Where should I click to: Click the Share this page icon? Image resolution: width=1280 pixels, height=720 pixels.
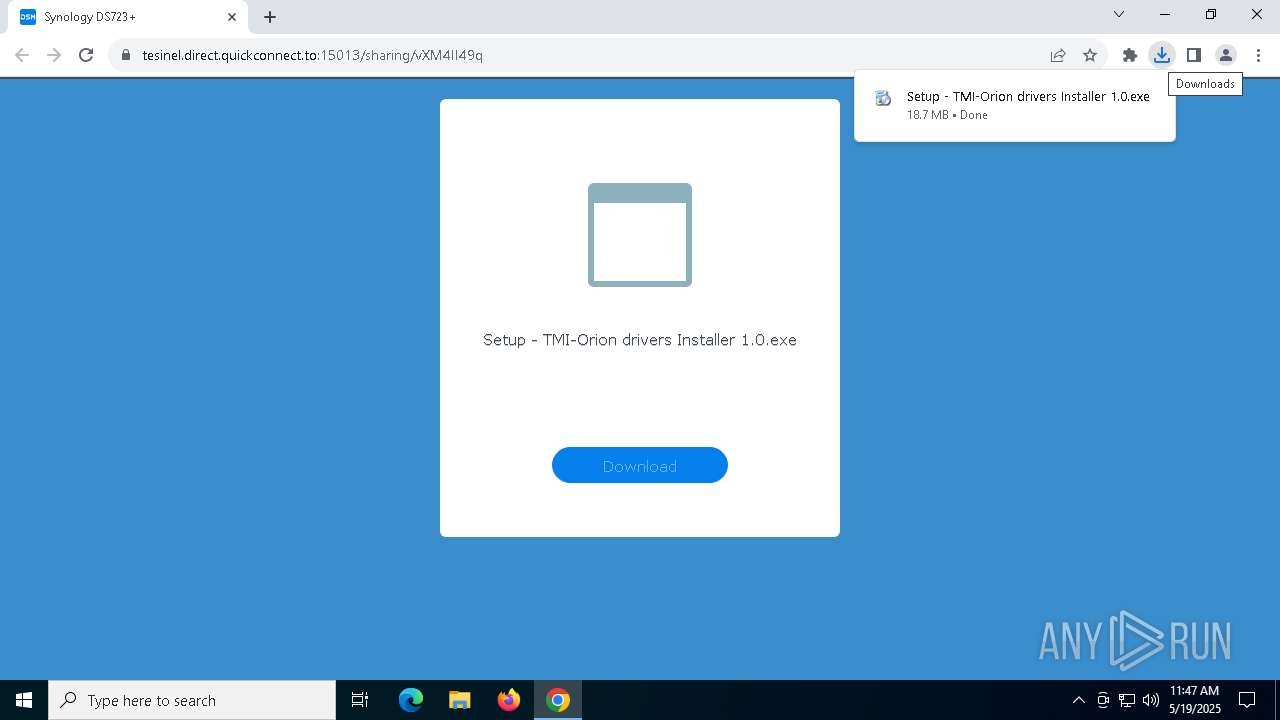coord(1057,55)
